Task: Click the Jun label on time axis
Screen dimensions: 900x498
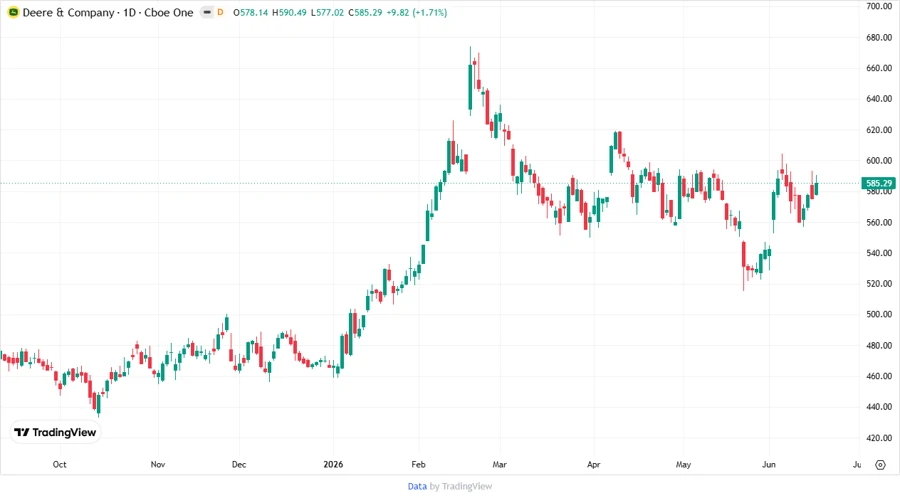Action: [769, 464]
